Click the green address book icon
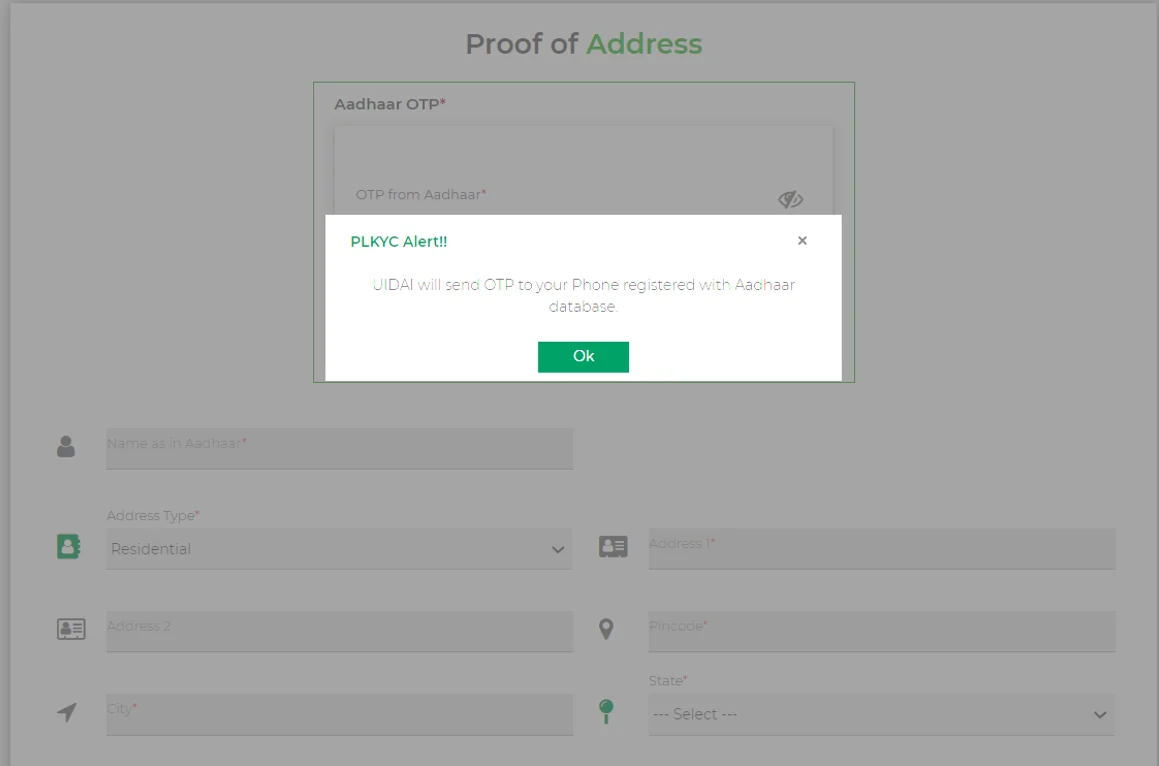The height and width of the screenshot is (766, 1159). coord(68,547)
